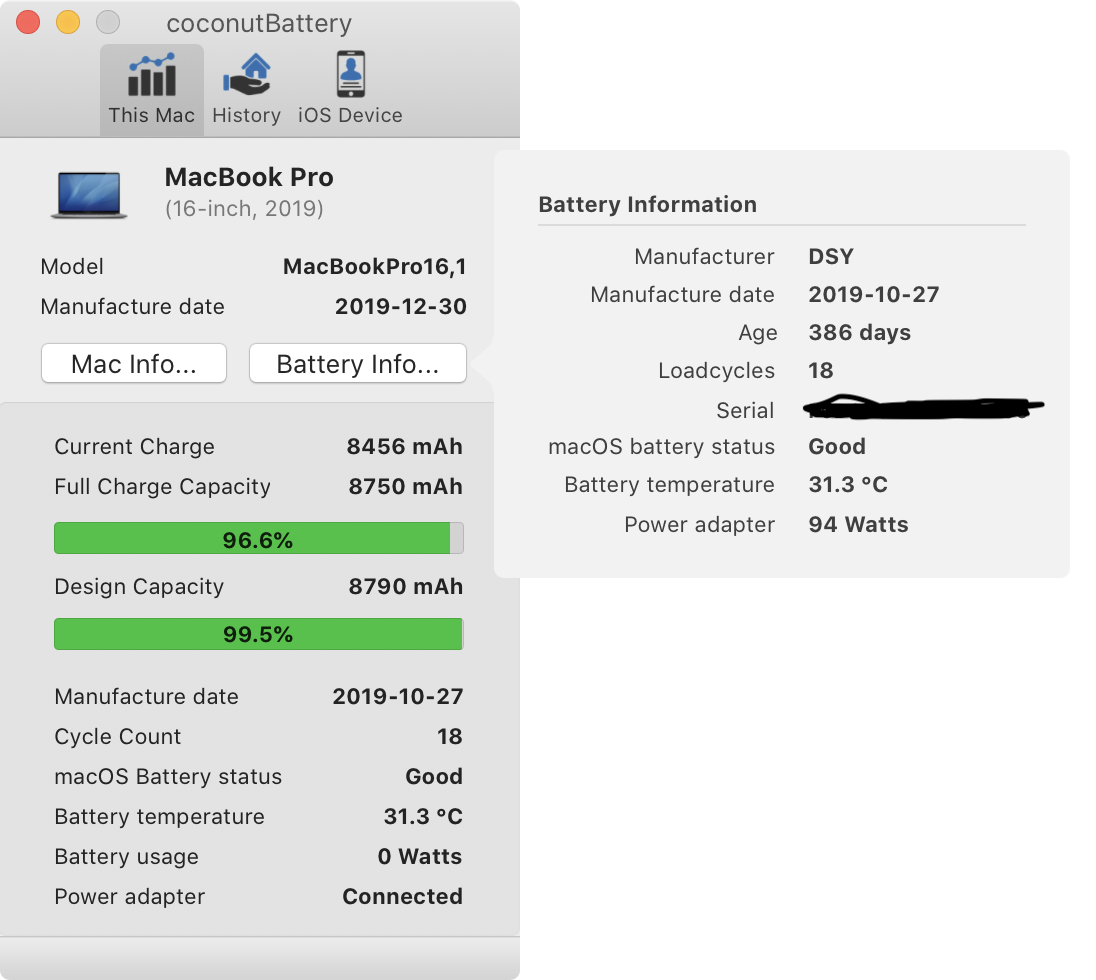This screenshot has height=980, width=1096.
Task: Select the 2019-12-30 manufacture date
Action: tap(401, 306)
